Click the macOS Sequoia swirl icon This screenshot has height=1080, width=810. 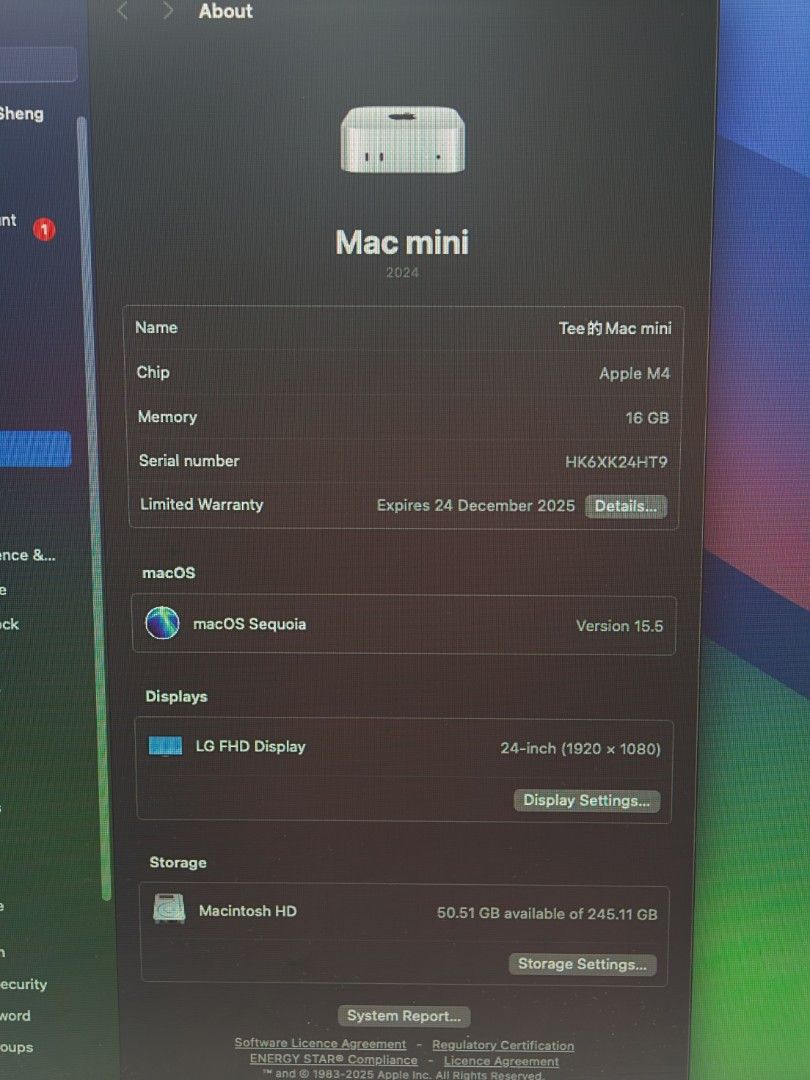click(161, 626)
